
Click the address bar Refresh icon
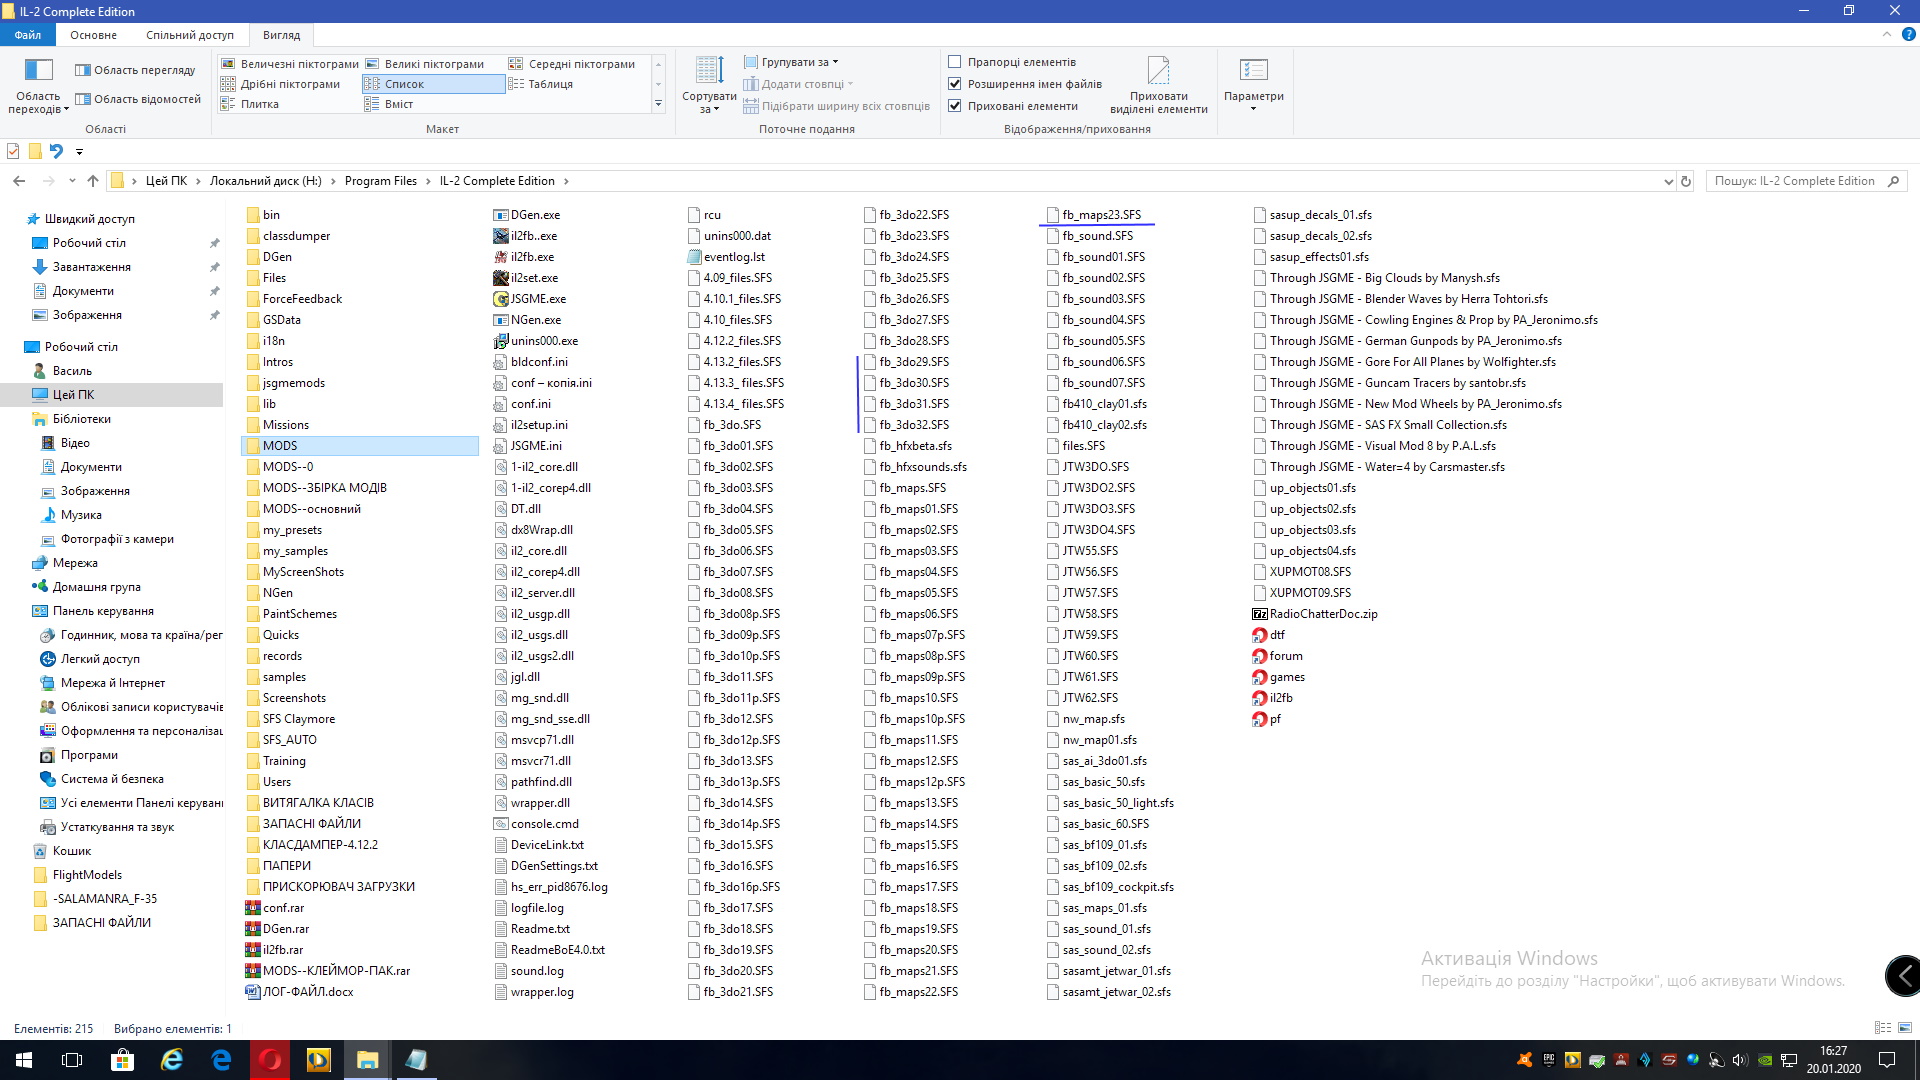click(1686, 181)
